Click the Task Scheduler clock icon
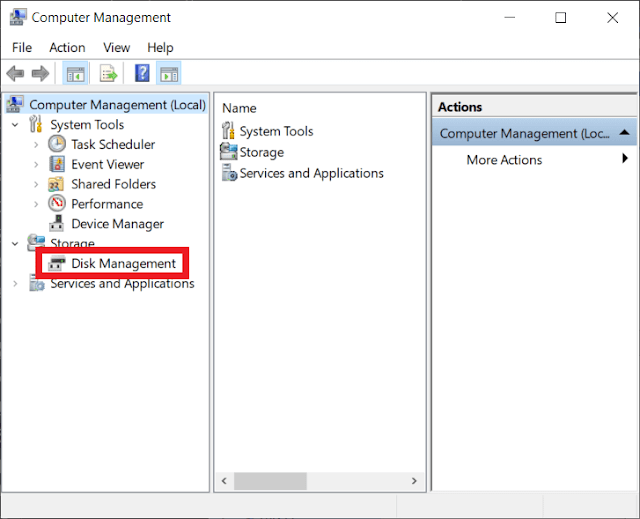This screenshot has height=519, width=640. [x=57, y=144]
